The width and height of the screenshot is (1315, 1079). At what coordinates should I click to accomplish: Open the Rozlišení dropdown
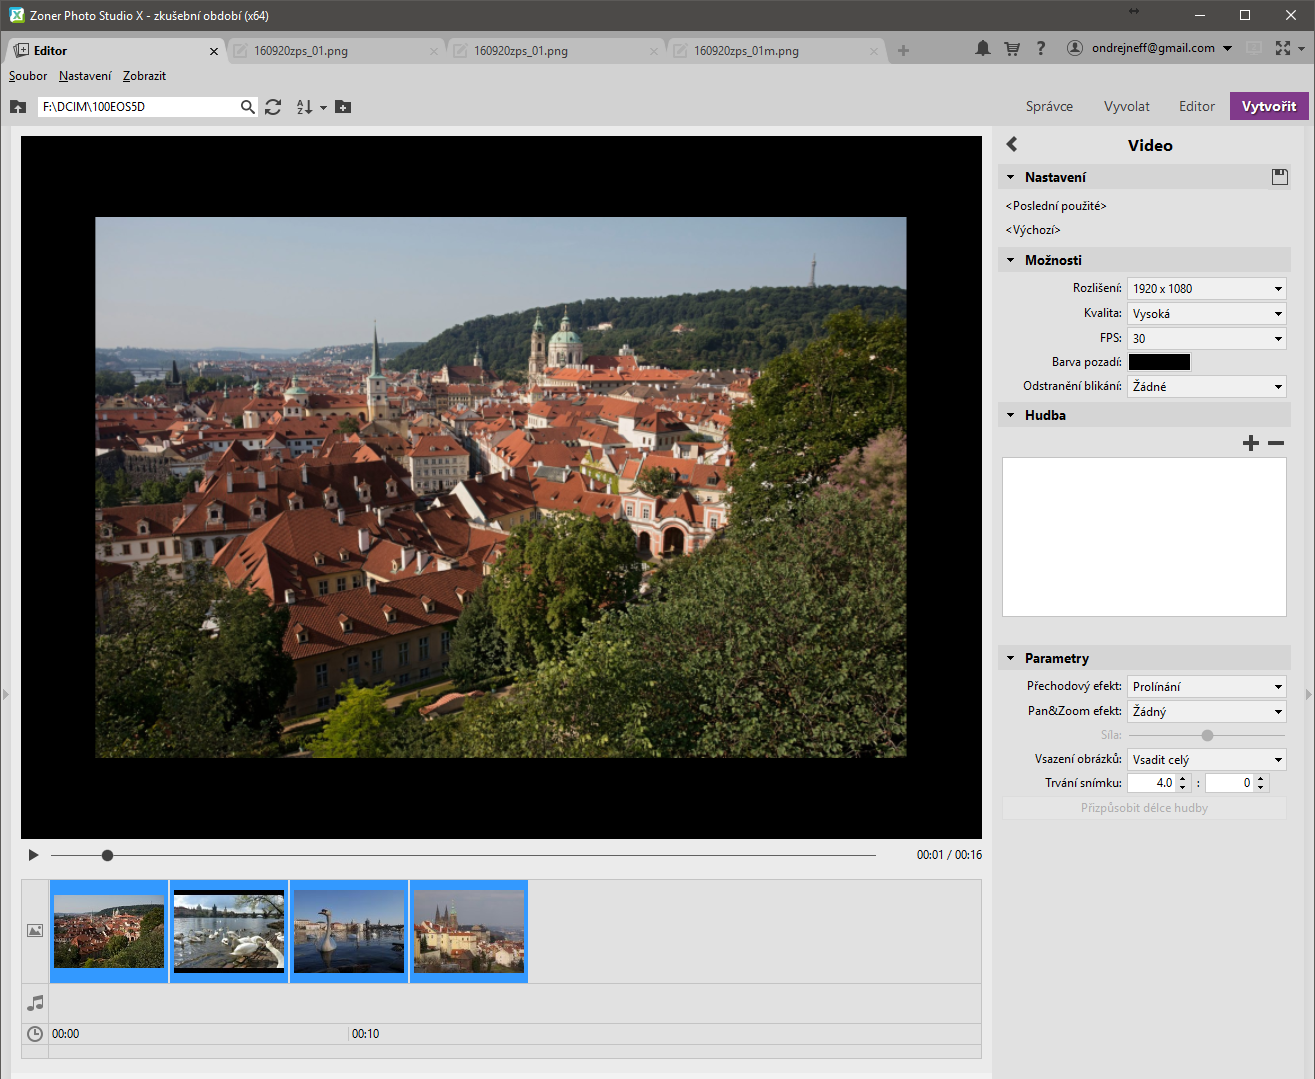[x=1206, y=289]
